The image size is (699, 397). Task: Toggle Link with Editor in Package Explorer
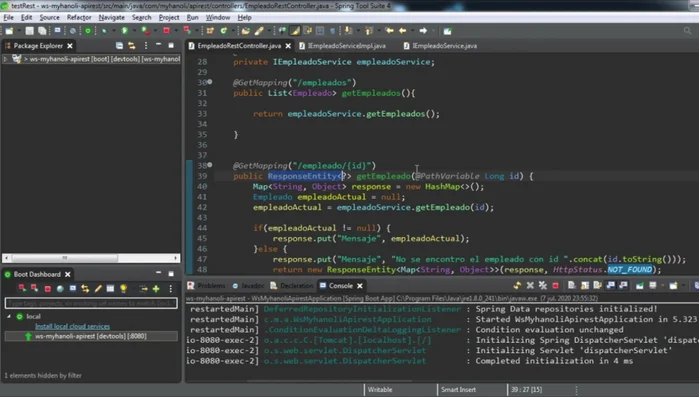coord(132,45)
